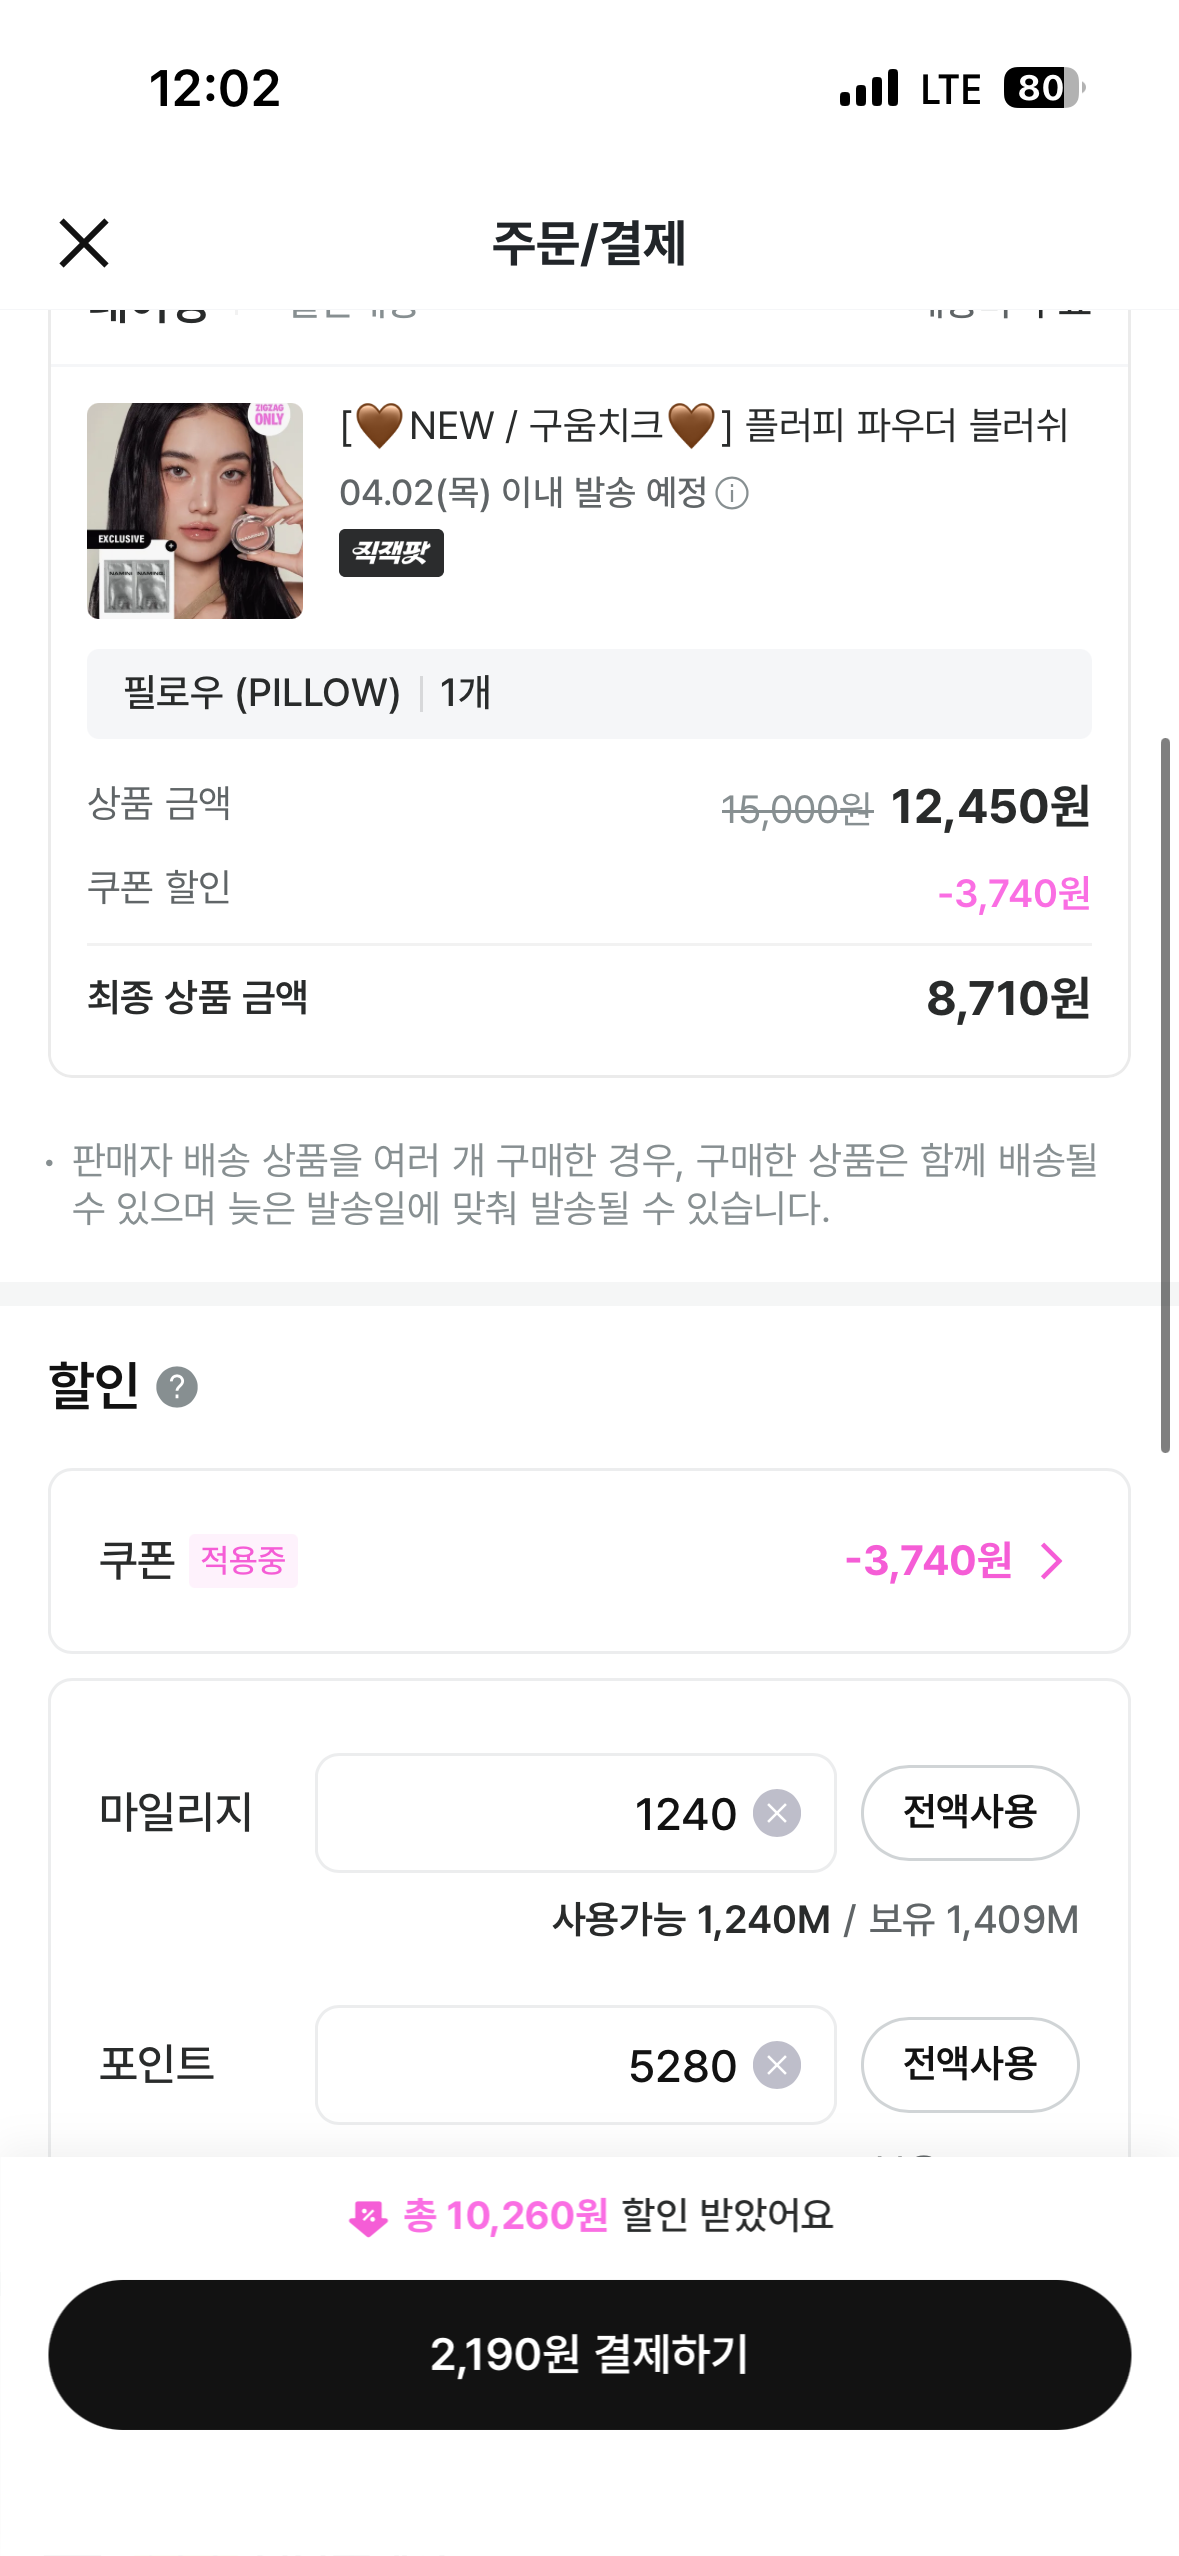Click the page scrollbar on the right
1179x2556 pixels.
click(1165, 1094)
